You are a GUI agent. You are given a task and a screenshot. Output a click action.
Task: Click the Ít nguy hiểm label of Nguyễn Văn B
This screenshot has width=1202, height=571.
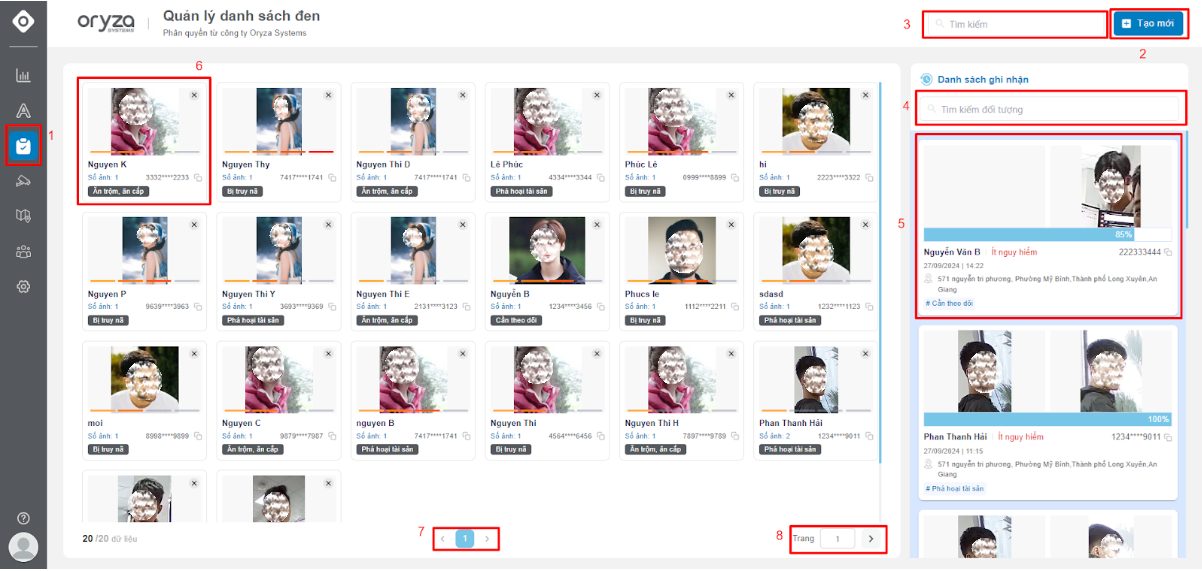coord(1014,252)
